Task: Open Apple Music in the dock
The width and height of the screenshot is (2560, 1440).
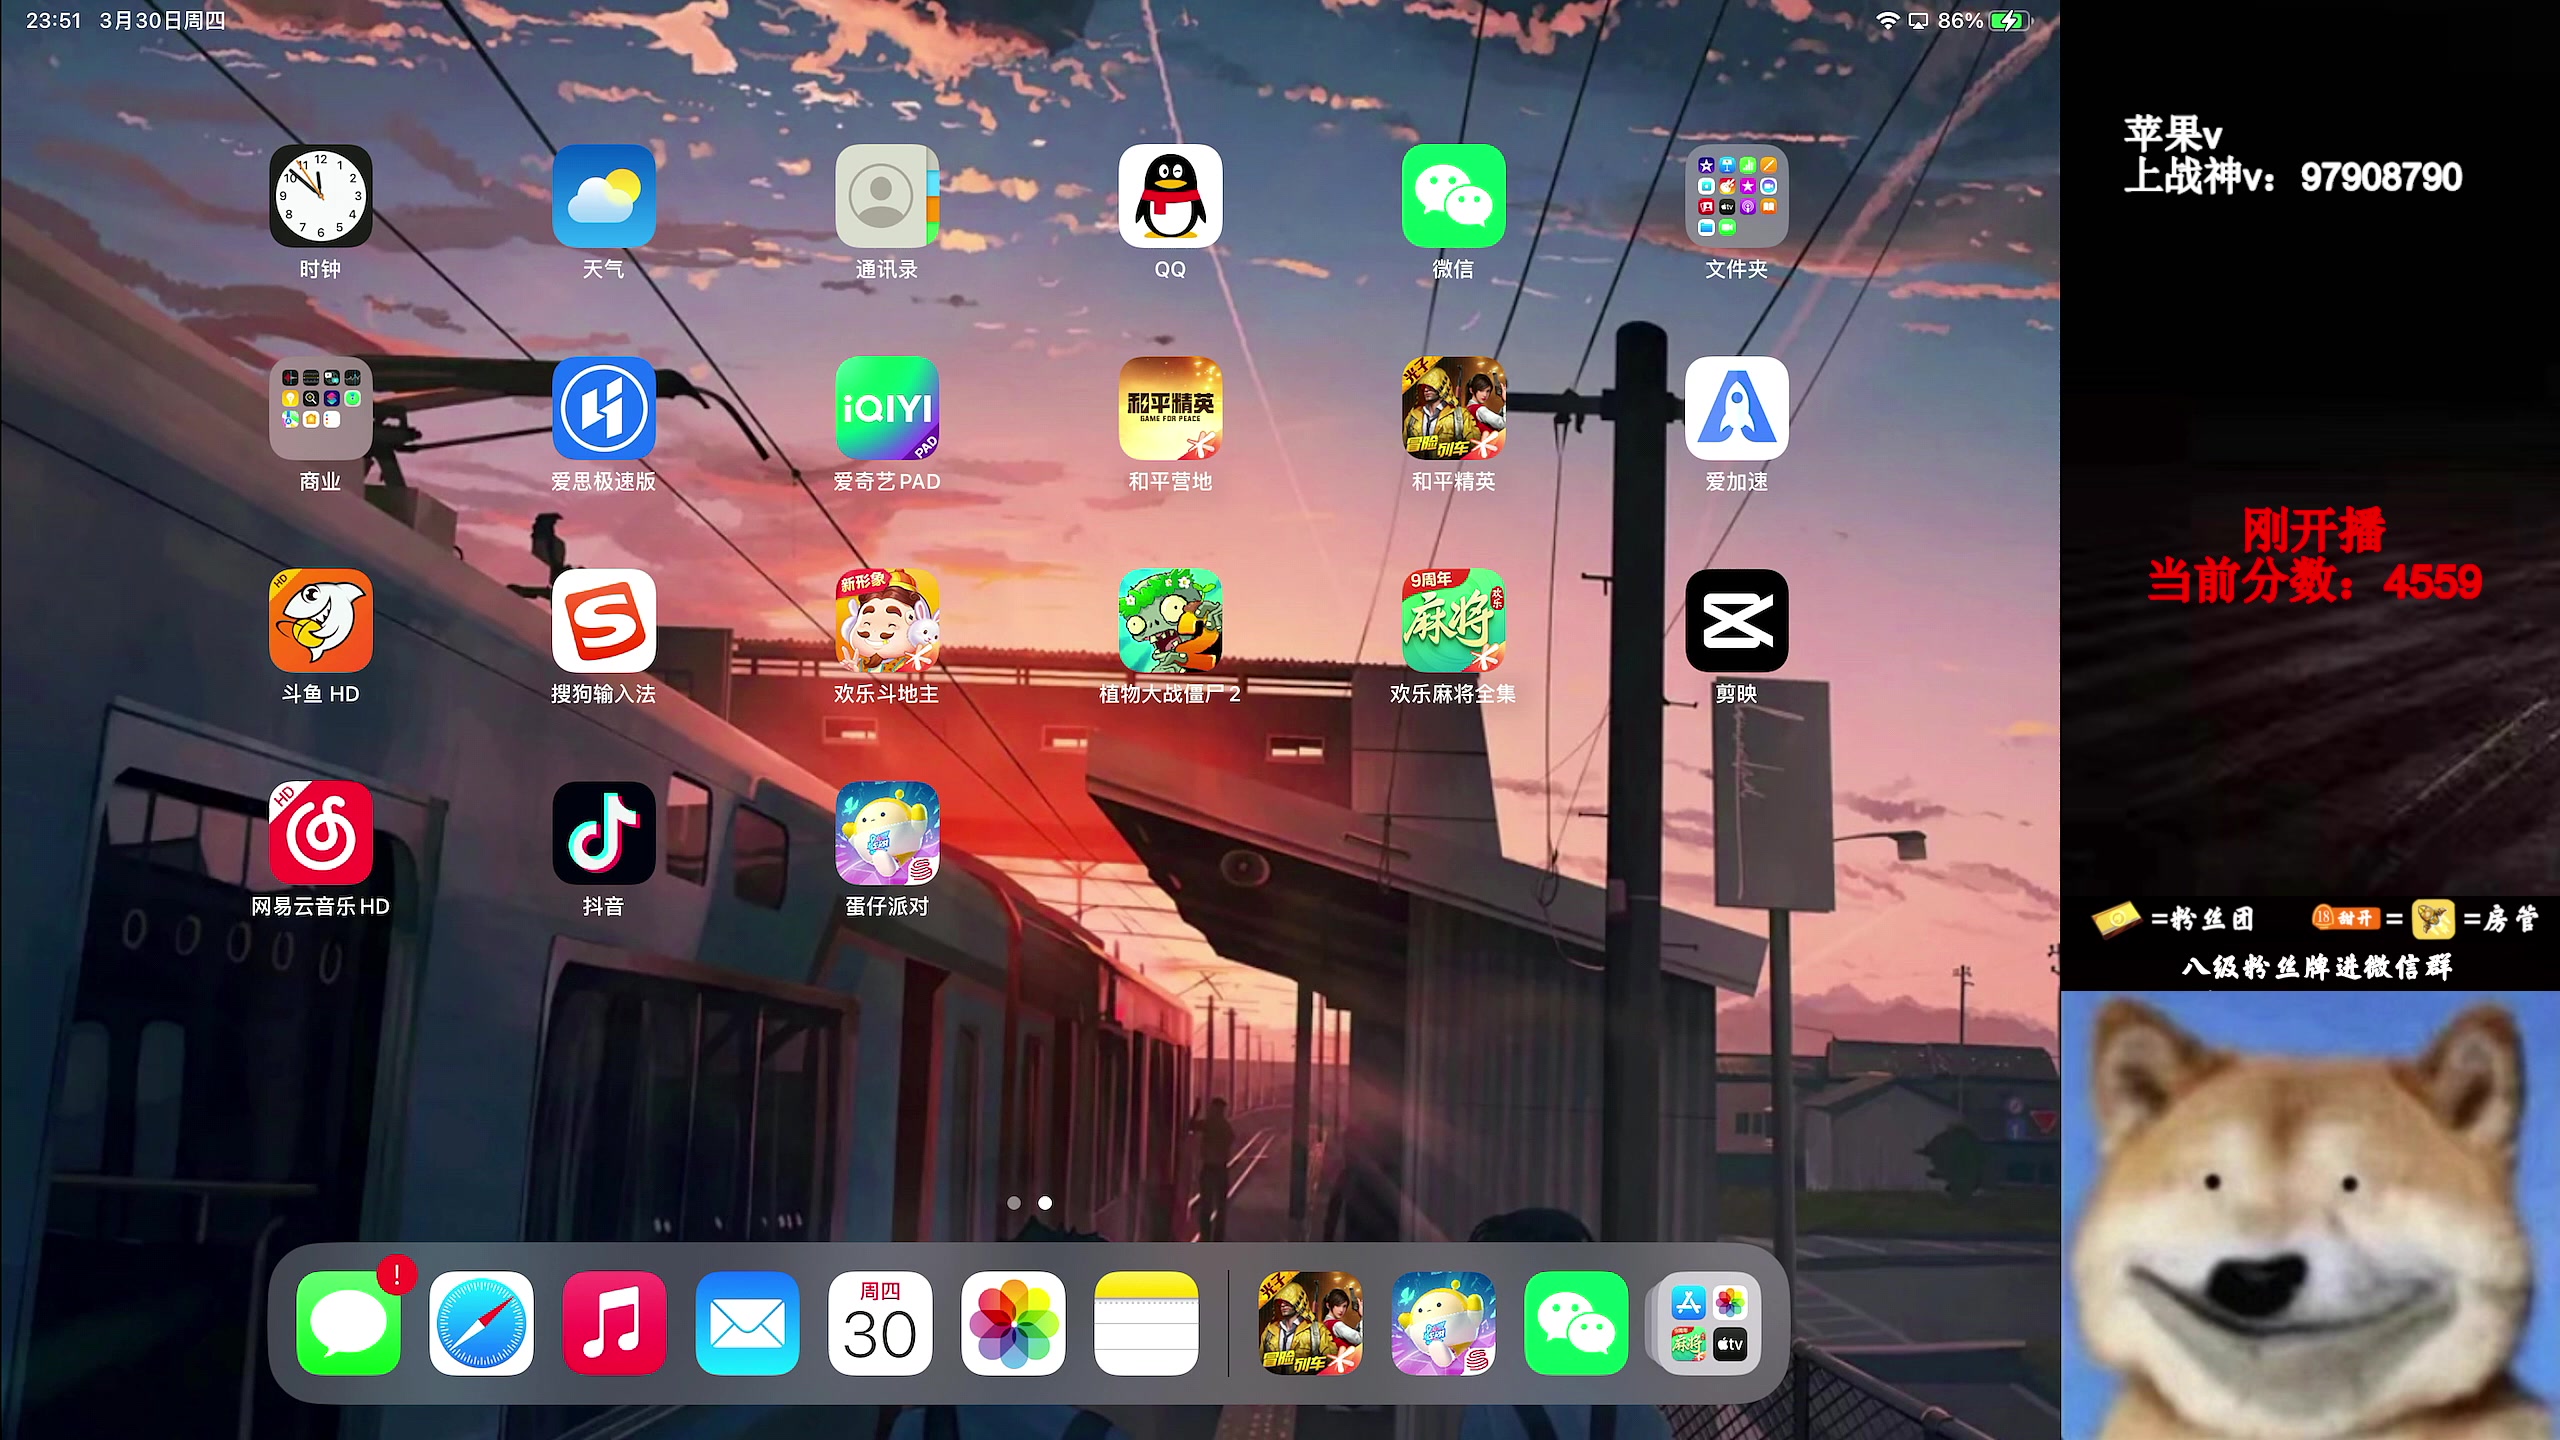Action: coord(614,1323)
